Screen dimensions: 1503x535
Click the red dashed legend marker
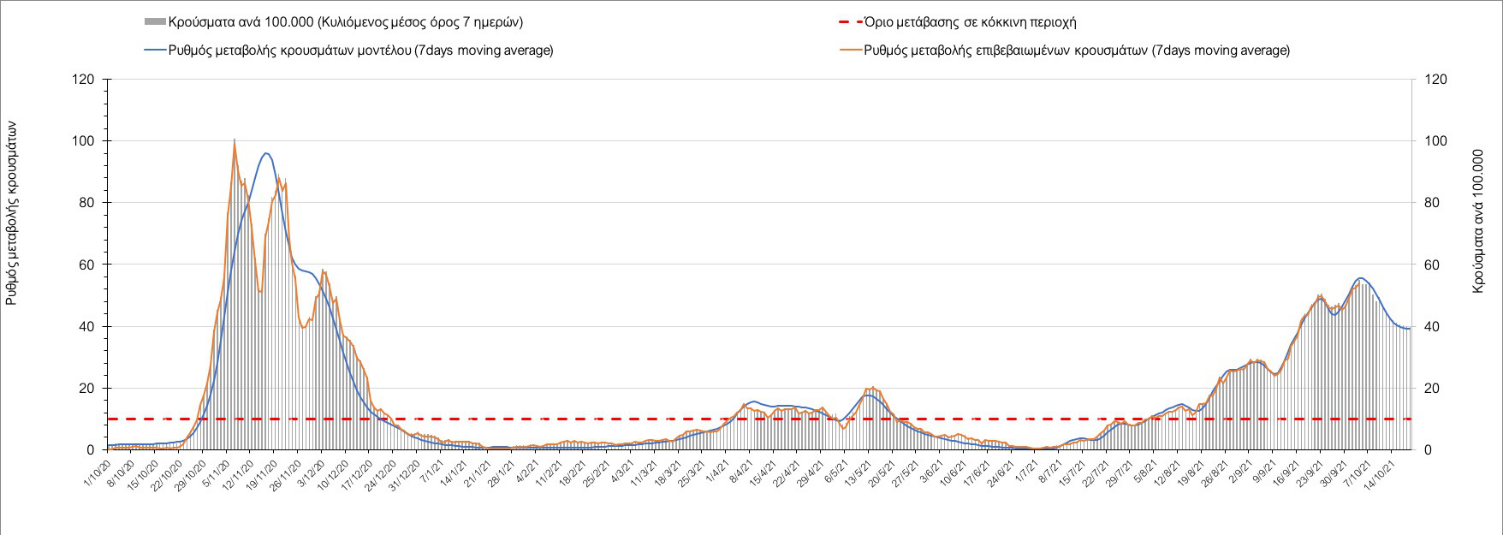848,21
